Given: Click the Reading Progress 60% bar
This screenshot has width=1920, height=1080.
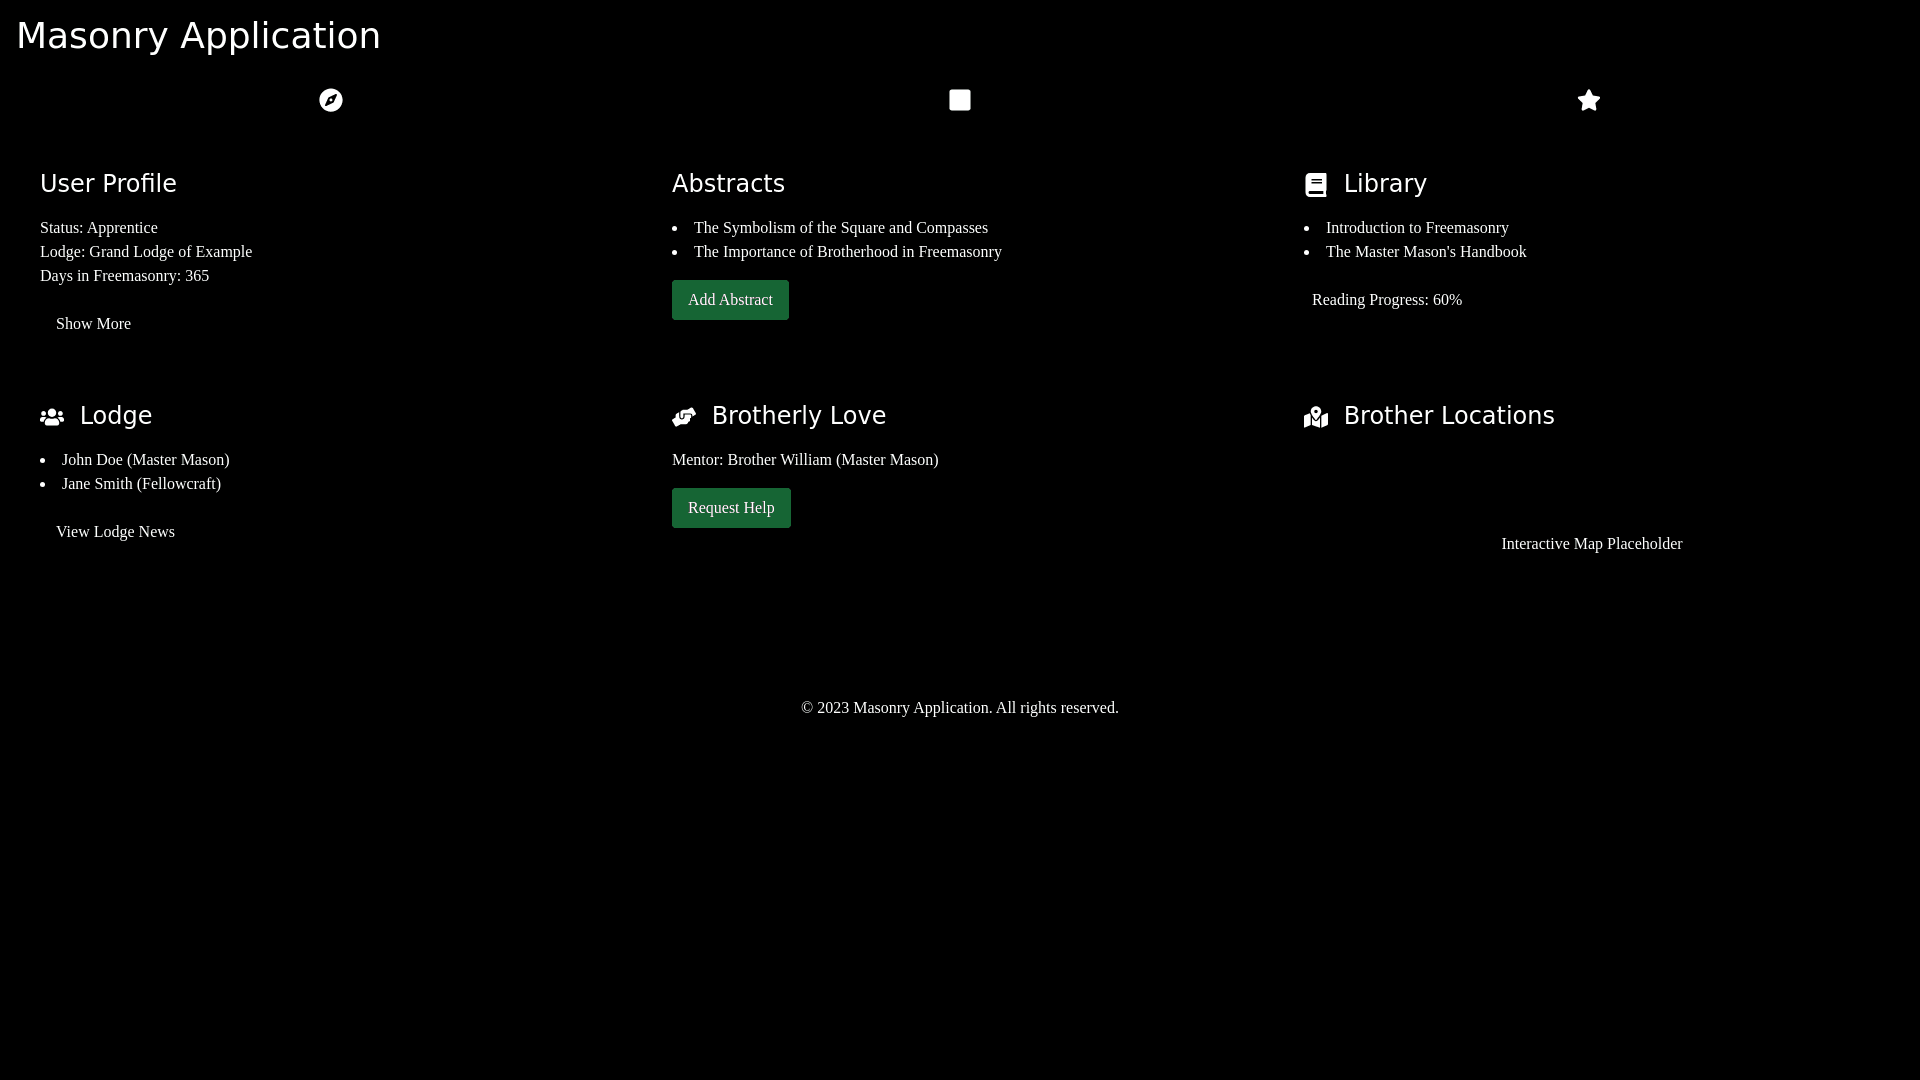Looking at the screenshot, I should point(1386,300).
